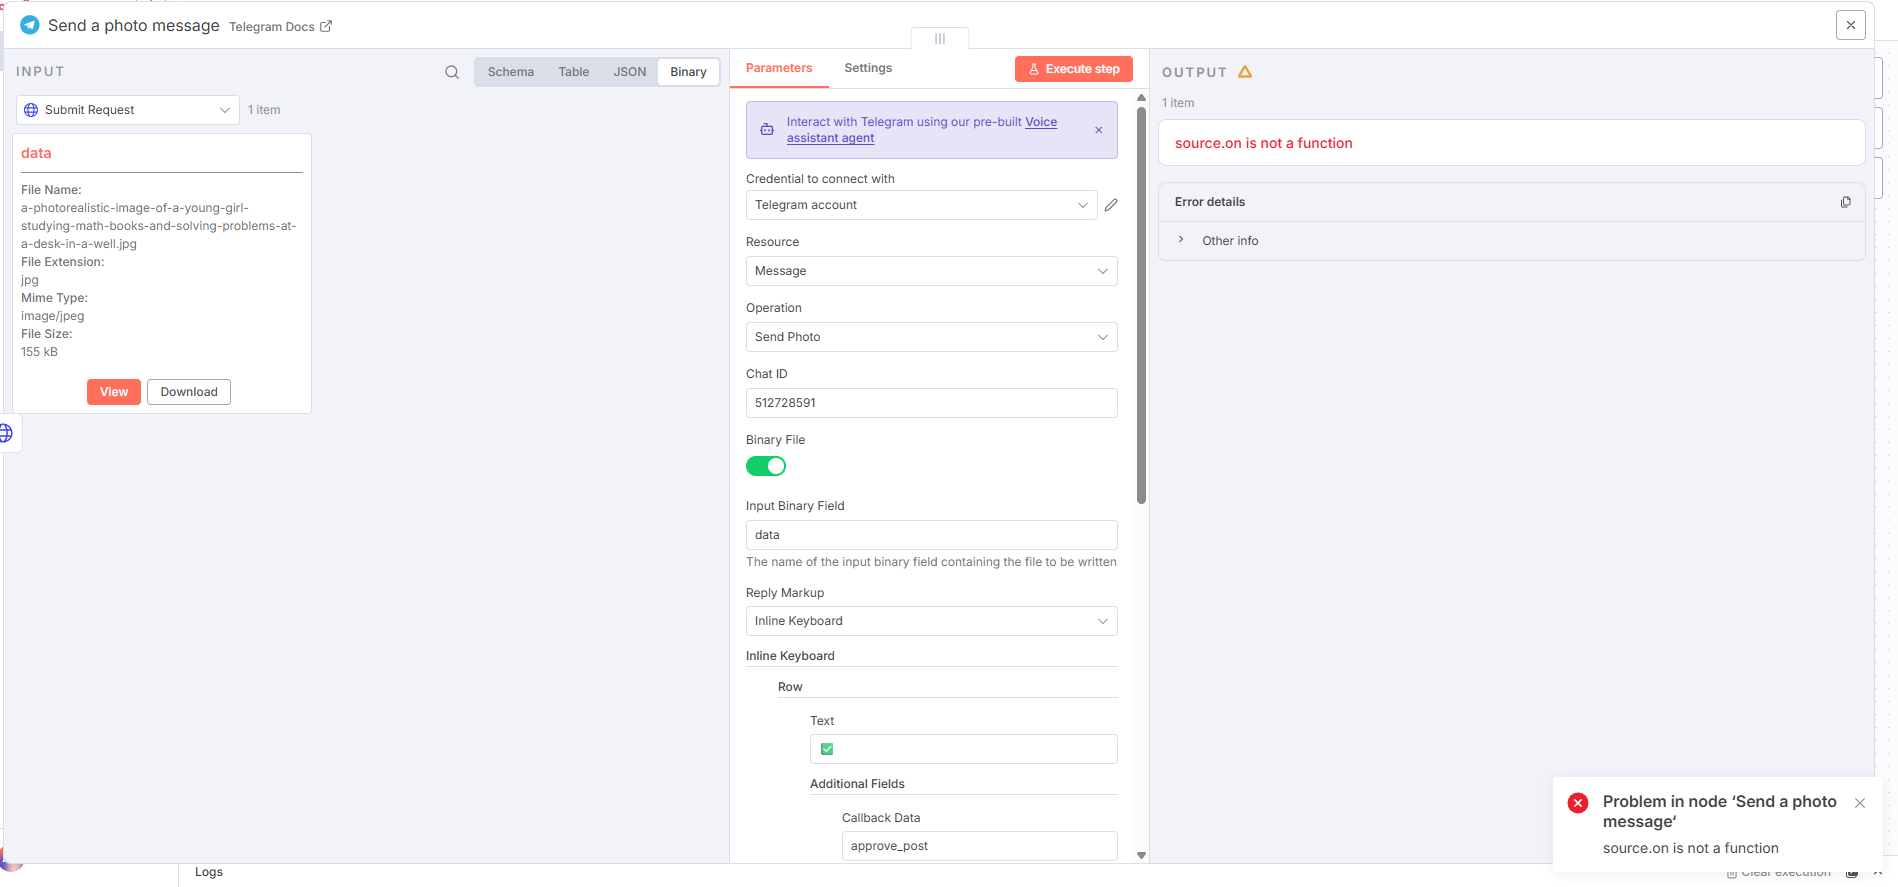Dismiss the Voice assistant agent banner
1898x887 pixels.
(1098, 130)
